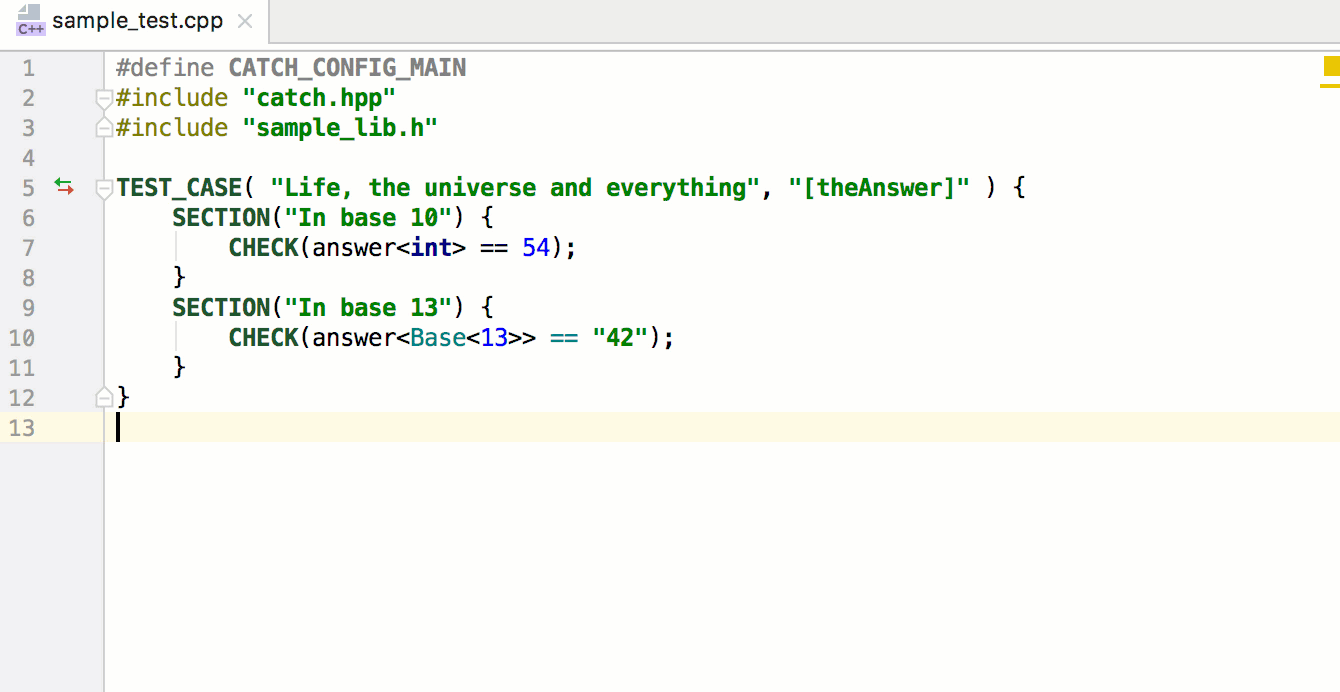The height and width of the screenshot is (692, 1340).
Task: Click the CATCH_CONFIG_MAIN define
Action: tap(347, 67)
